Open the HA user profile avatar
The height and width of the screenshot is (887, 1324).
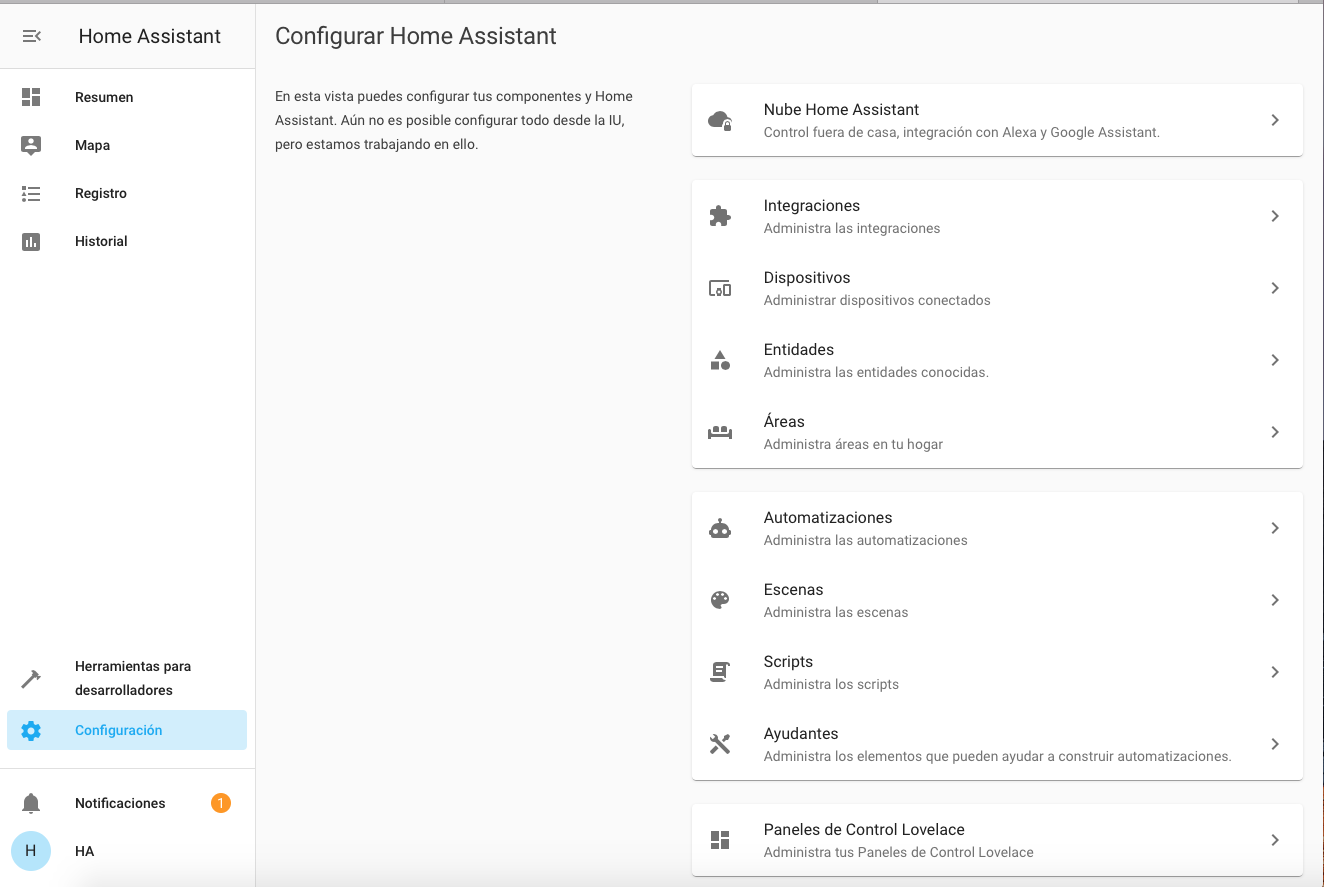click(31, 851)
